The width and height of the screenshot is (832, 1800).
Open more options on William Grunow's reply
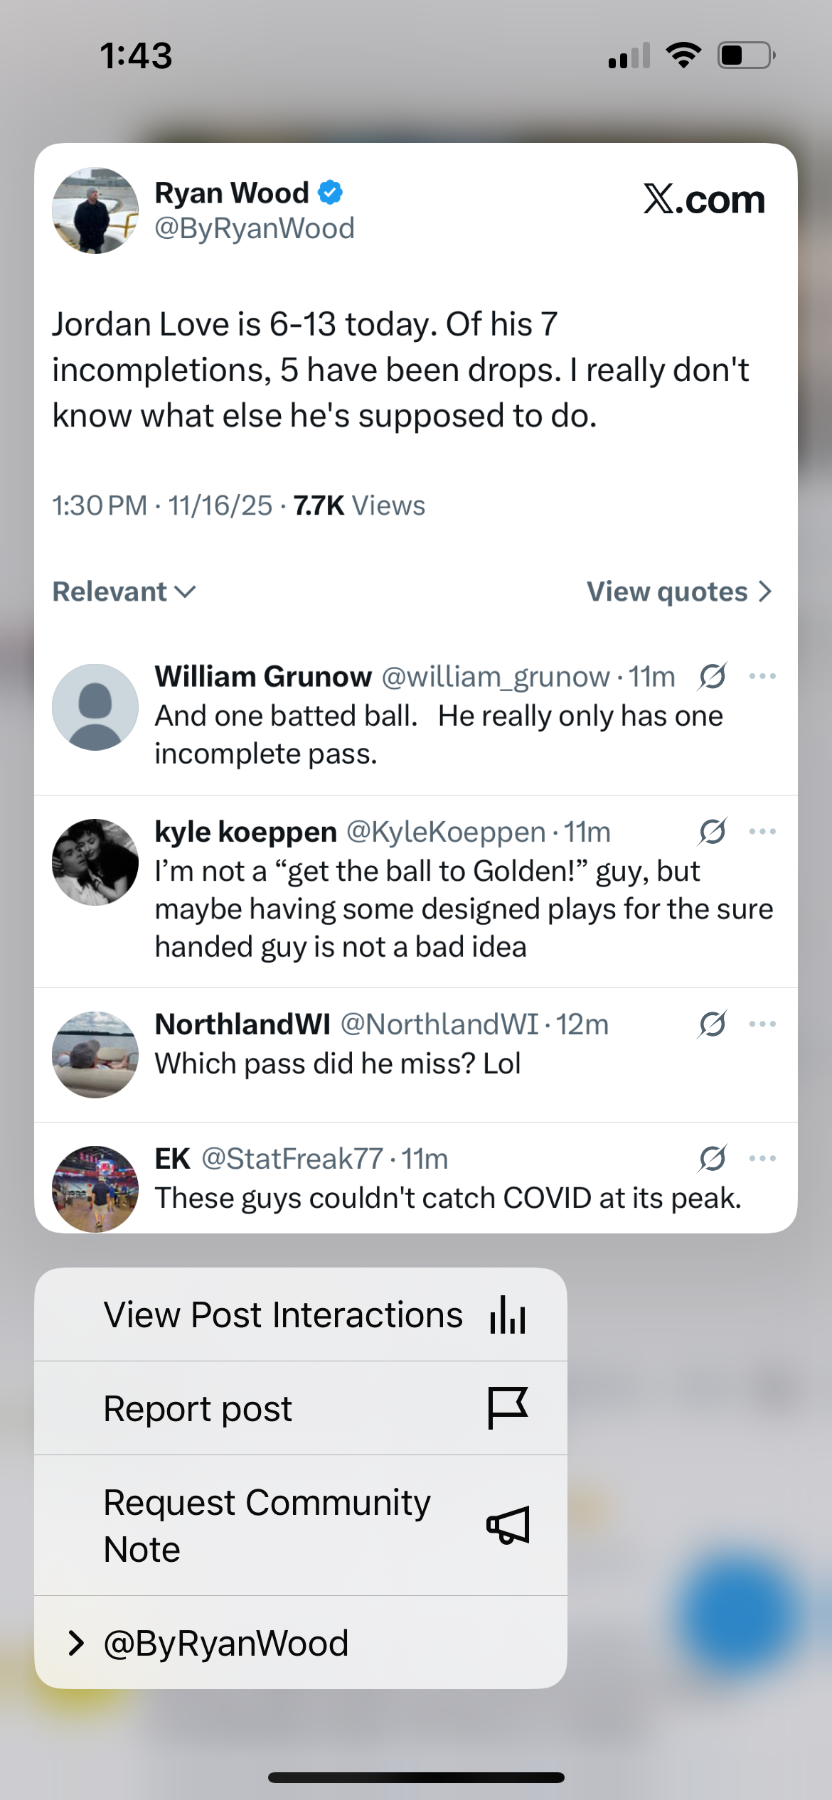point(762,677)
